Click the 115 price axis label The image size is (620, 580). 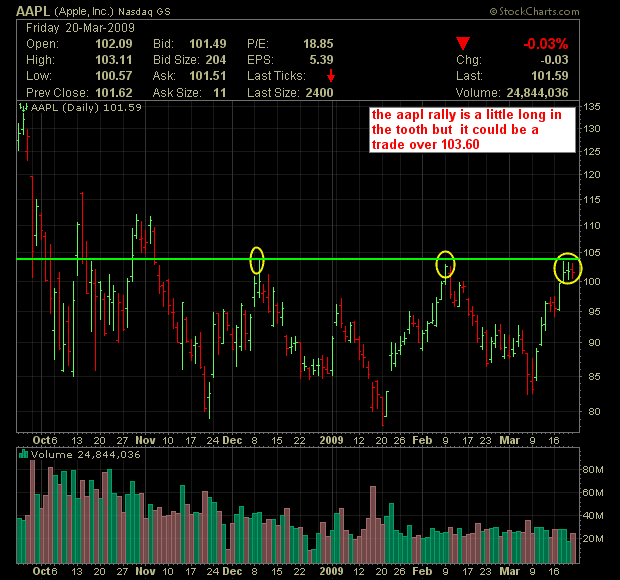pos(592,200)
